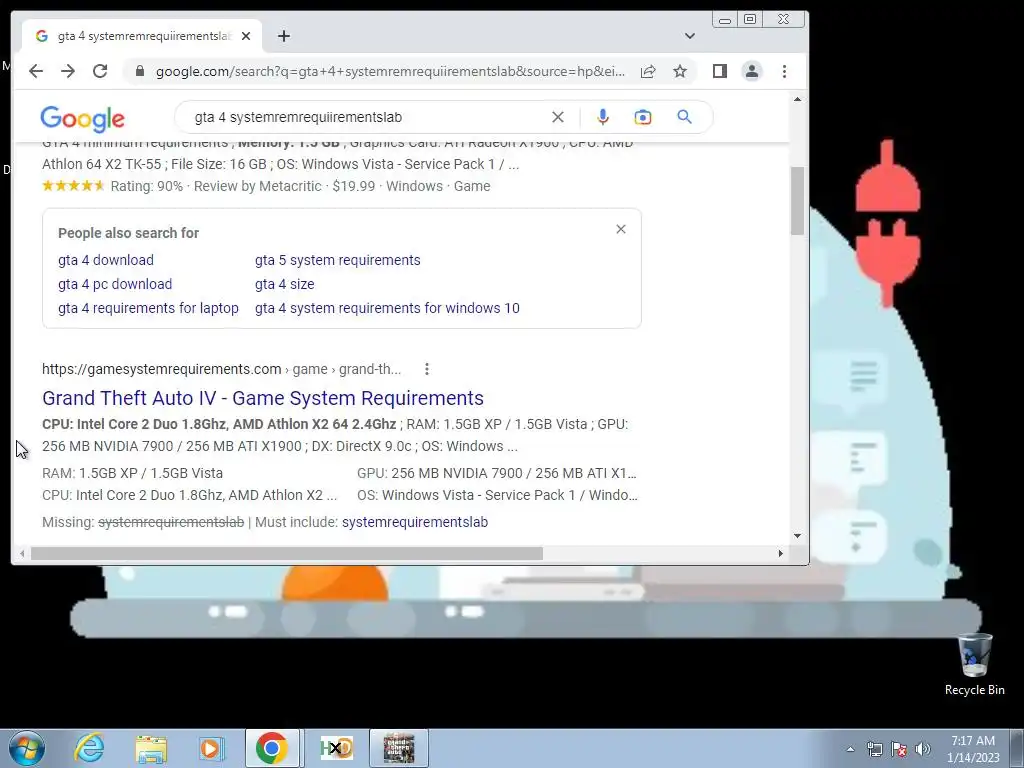This screenshot has height=768, width=1024.
Task: Open the gta 4 download suggestion
Action: point(106,260)
